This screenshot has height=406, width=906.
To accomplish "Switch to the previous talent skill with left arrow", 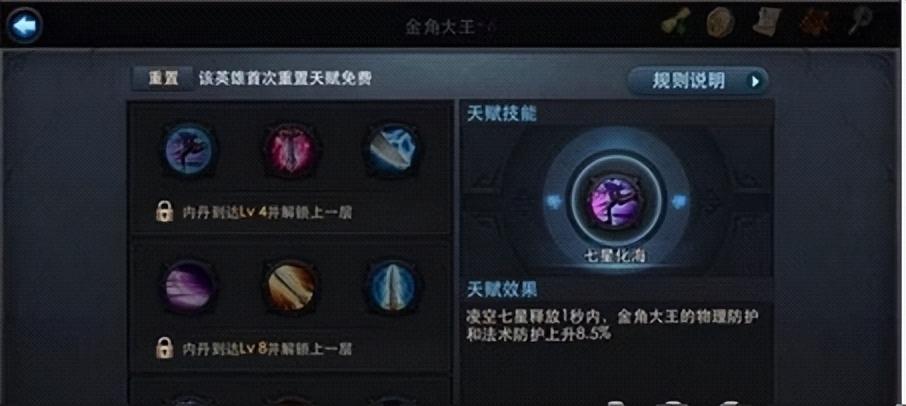I will pyautogui.click(x=554, y=202).
